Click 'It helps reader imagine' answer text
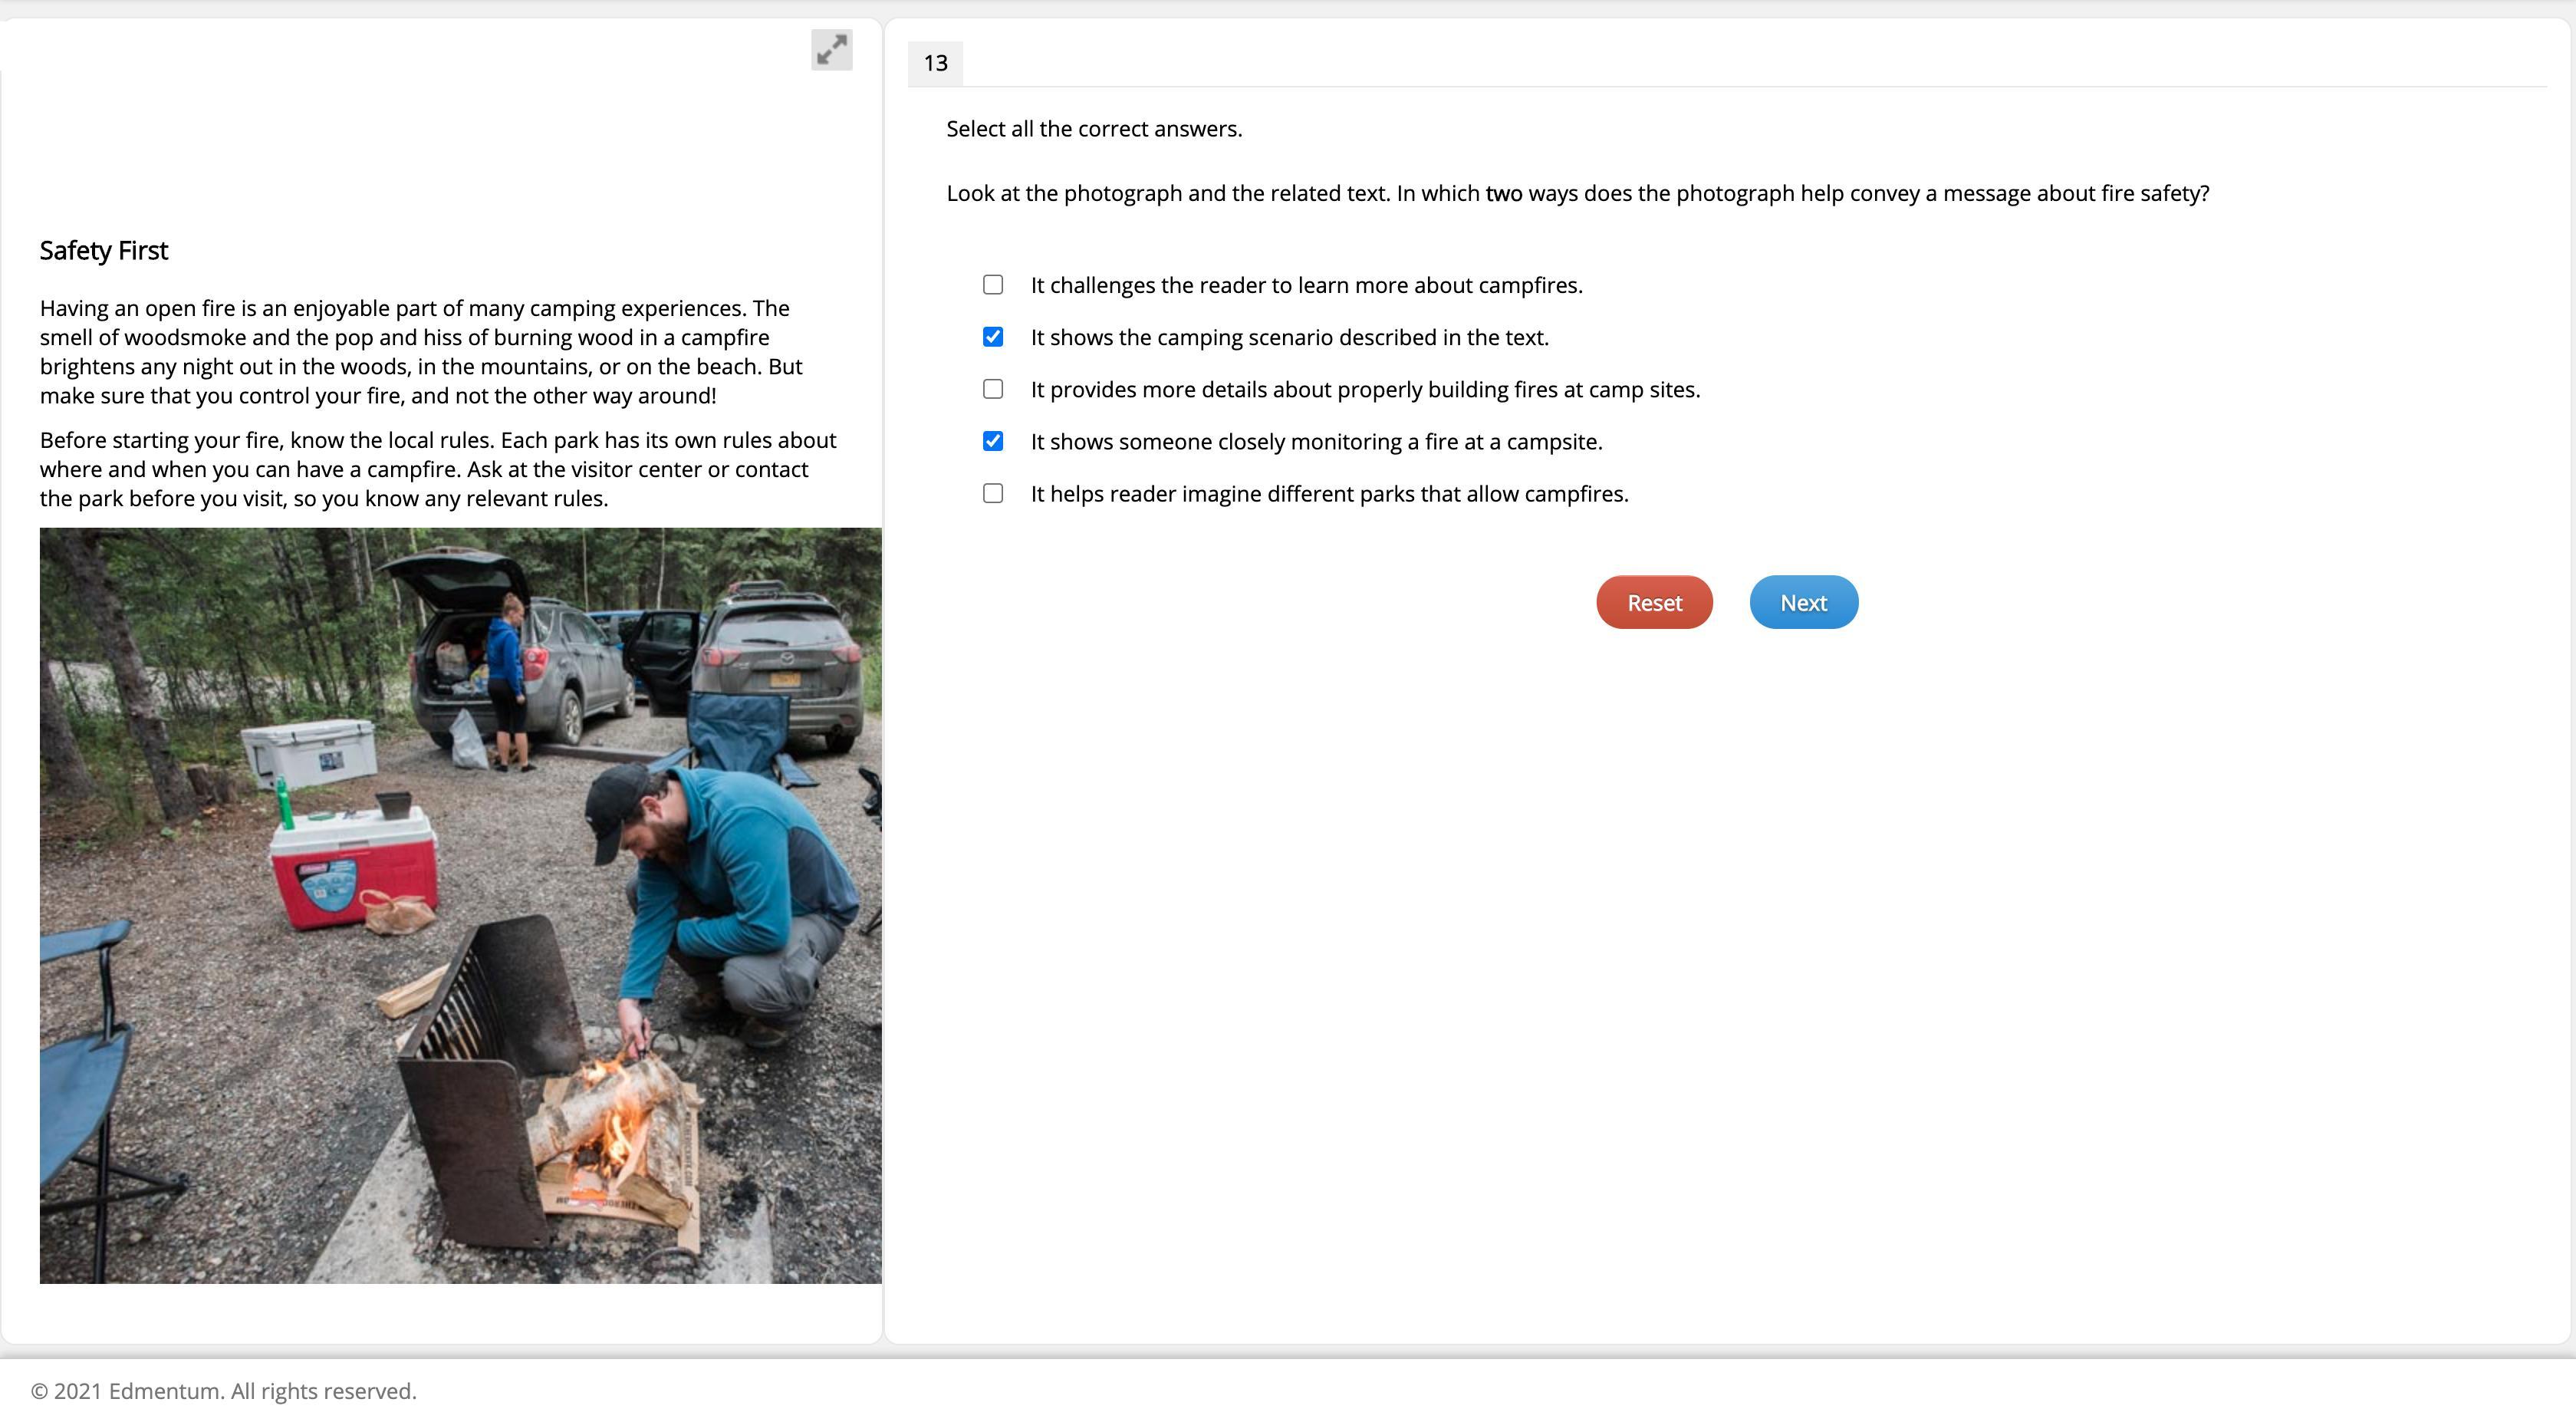This screenshot has height=1422, width=2576. tap(1329, 493)
